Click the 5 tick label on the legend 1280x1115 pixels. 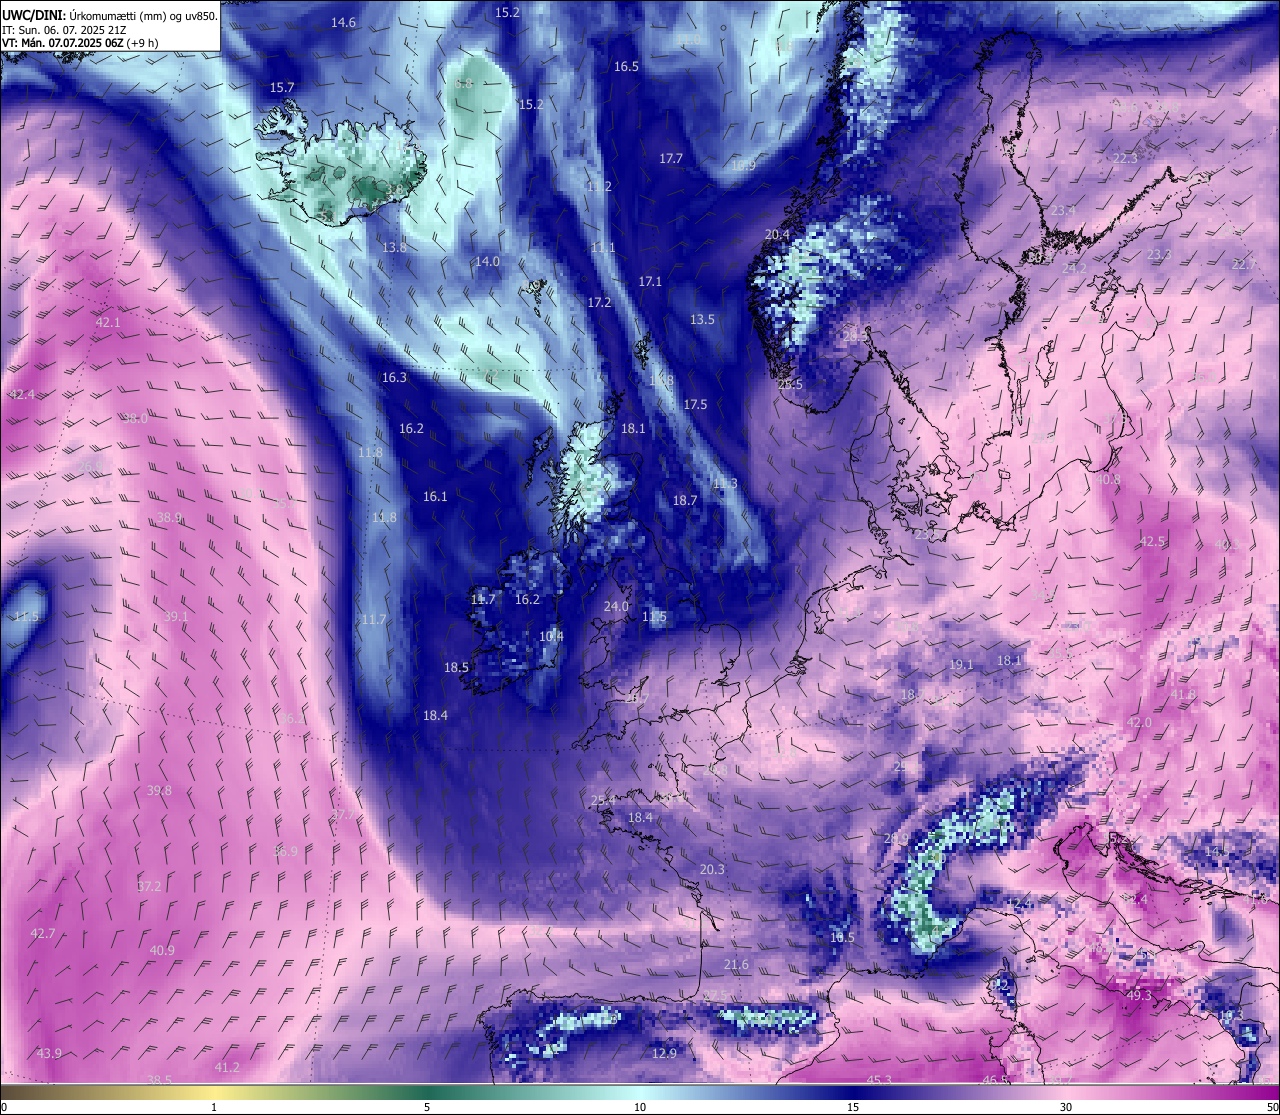click(x=427, y=1107)
